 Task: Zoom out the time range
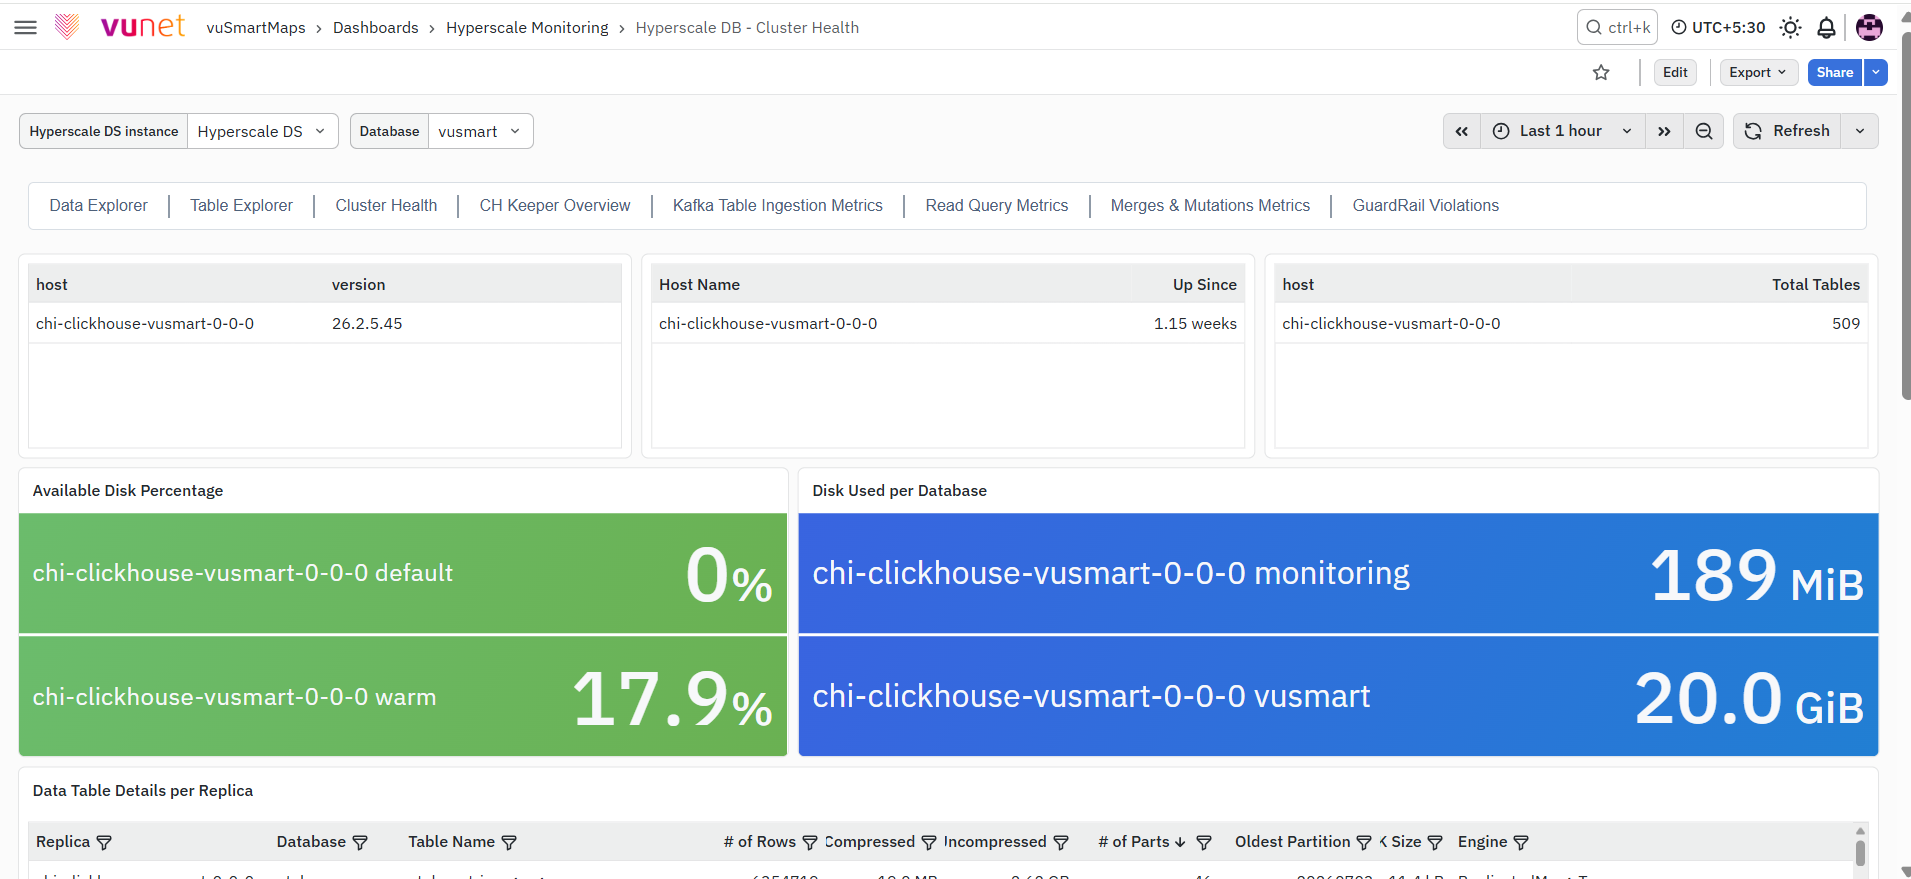1704,131
